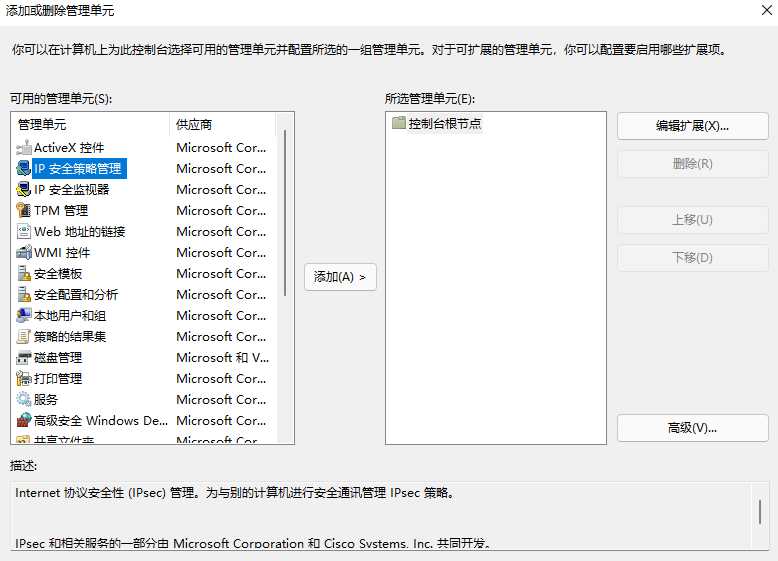This screenshot has width=778, height=561.
Task: Click the 'Microsoft 和 V...' vendor cell
Action: pos(222,358)
